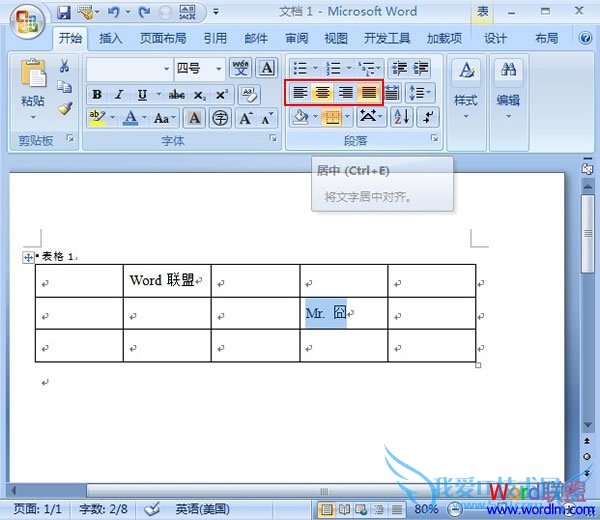This screenshot has height=520, width=600.
Task: Align the text to the right
Action: (346, 93)
